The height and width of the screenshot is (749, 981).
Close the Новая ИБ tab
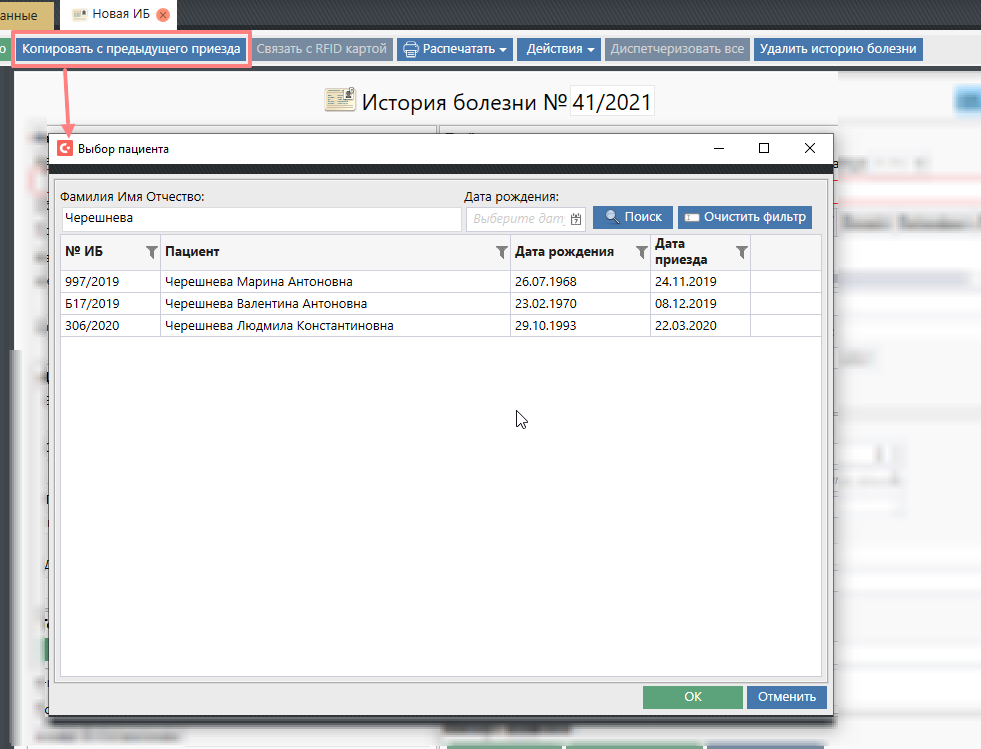pyautogui.click(x=163, y=15)
